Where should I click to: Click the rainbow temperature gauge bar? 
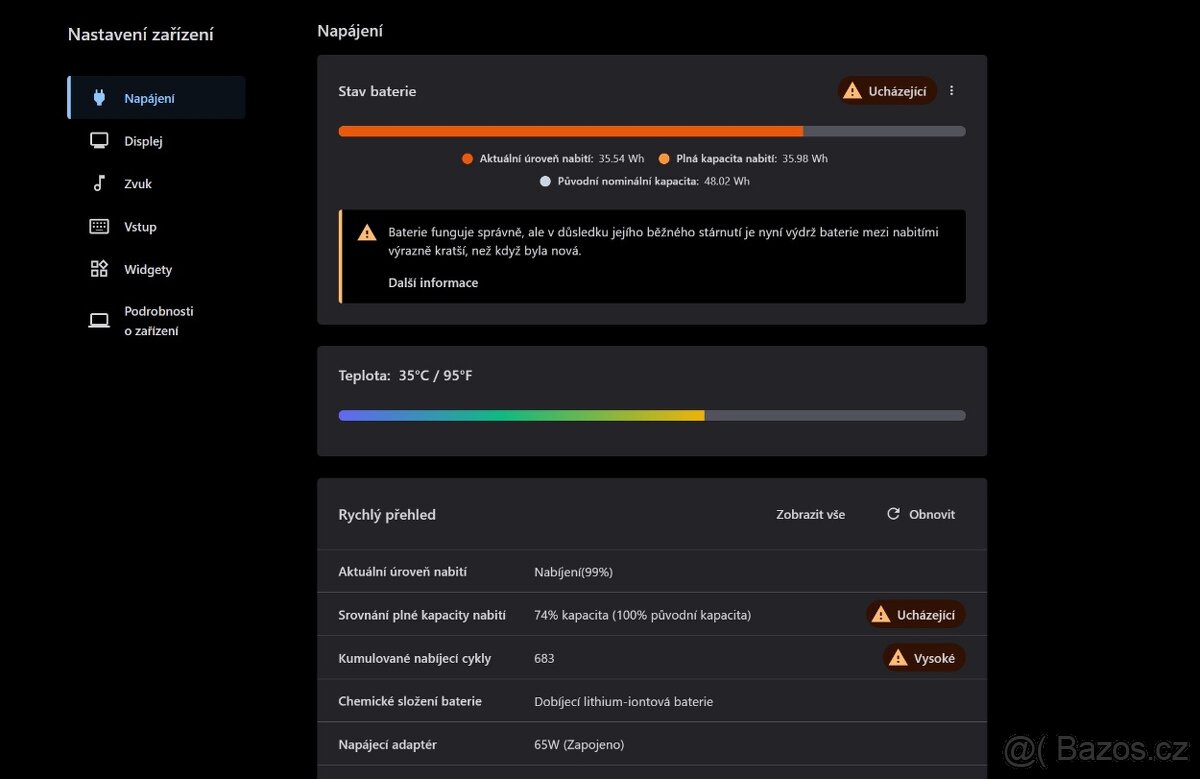521,415
